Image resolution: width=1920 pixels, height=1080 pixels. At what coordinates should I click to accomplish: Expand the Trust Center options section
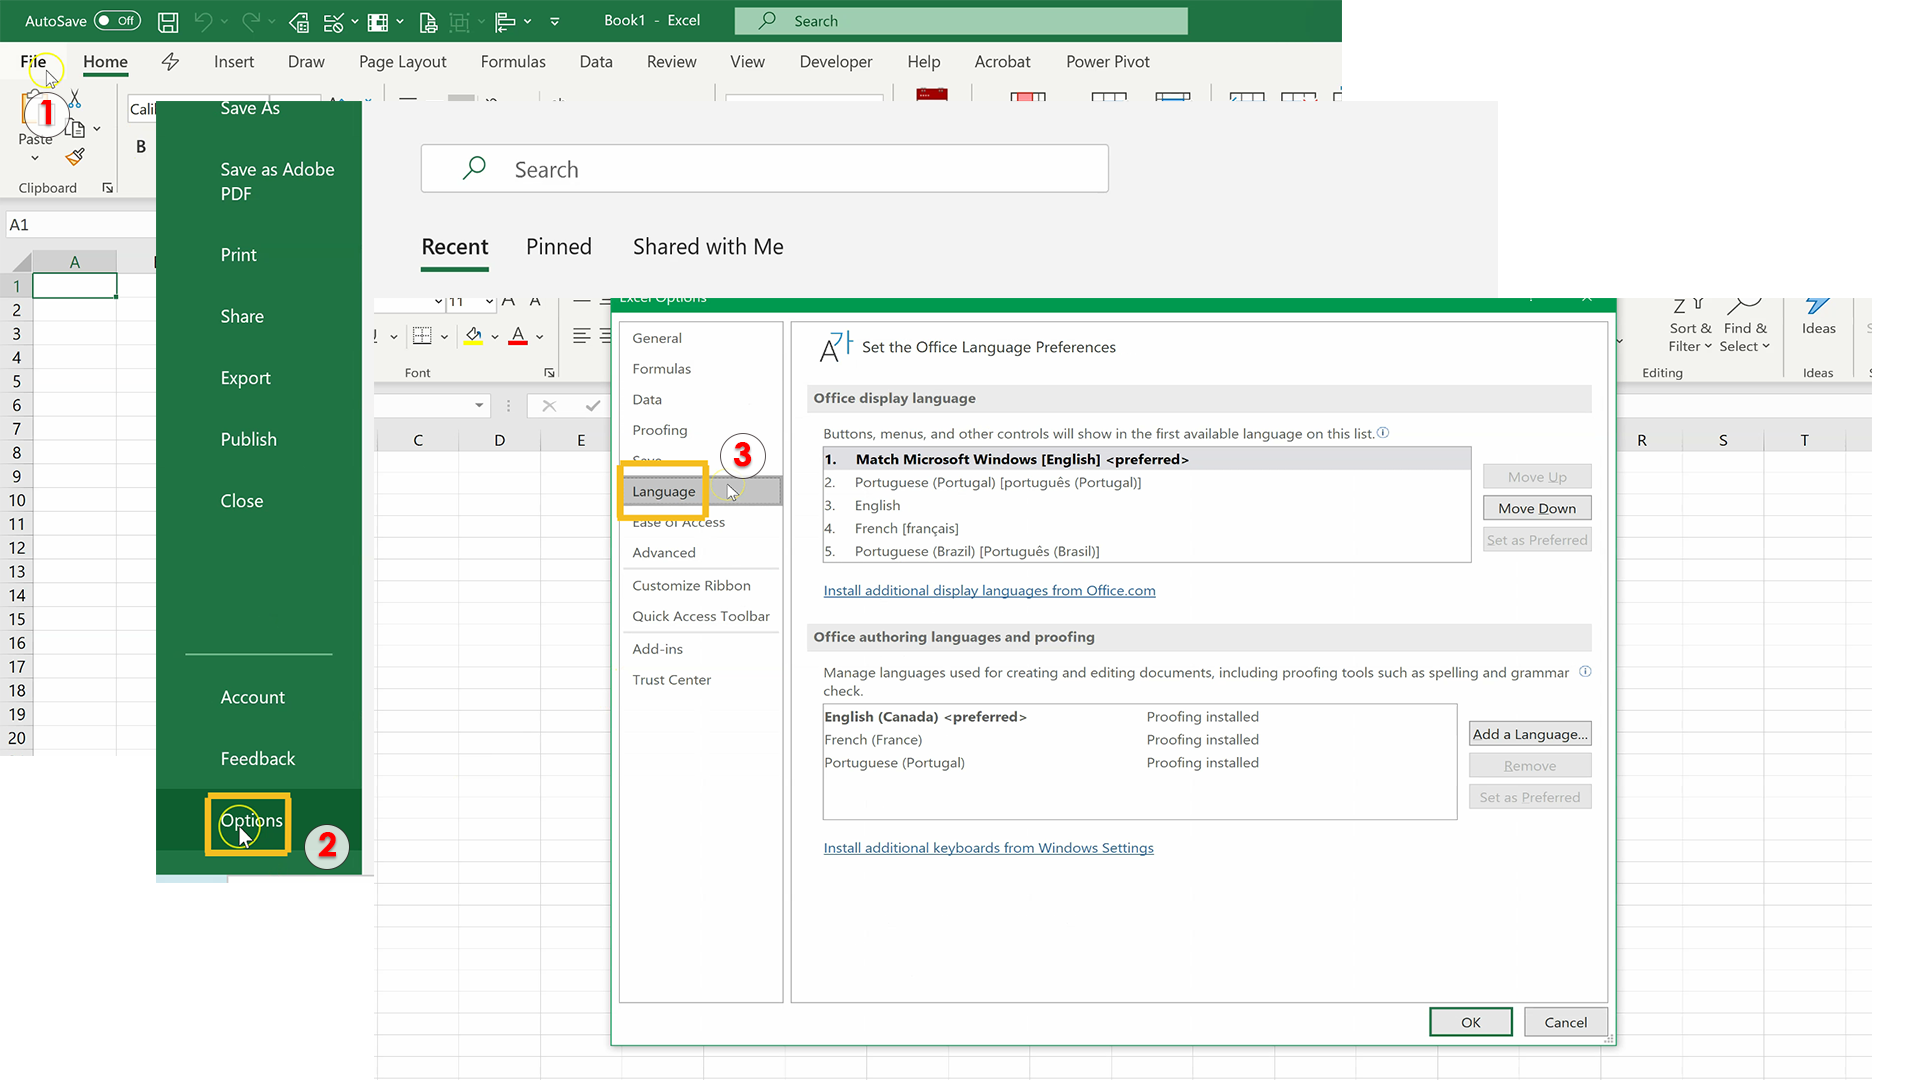point(671,679)
